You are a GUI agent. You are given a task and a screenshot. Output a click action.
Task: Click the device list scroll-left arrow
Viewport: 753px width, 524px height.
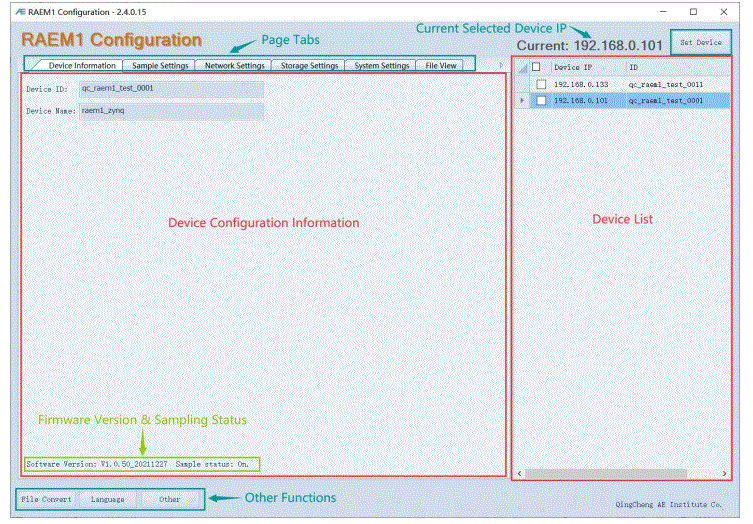(x=519, y=474)
